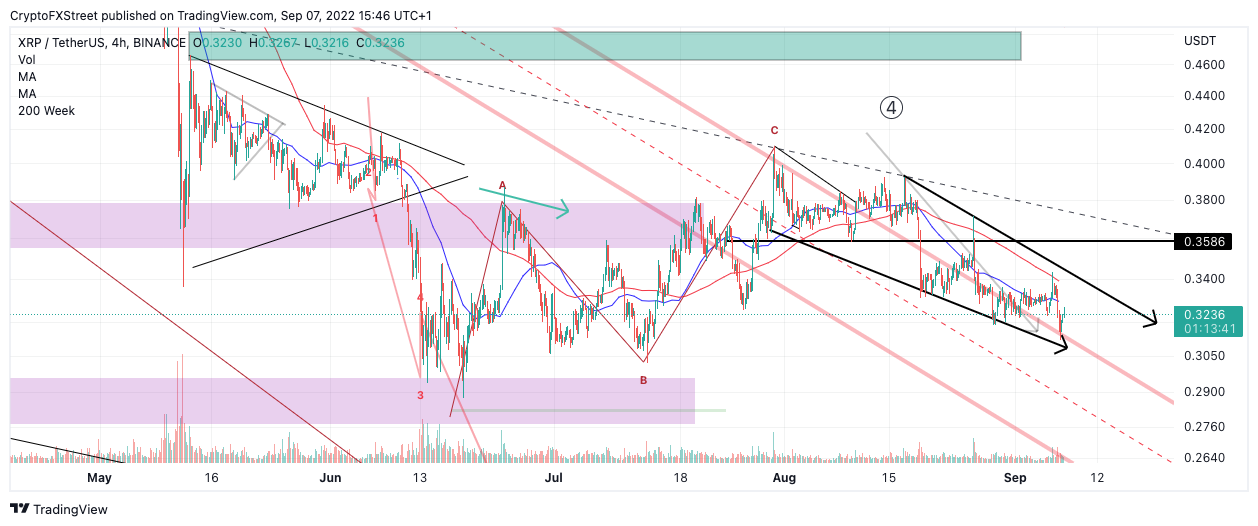The image size is (1258, 526).
Task: Click the 18 date axis label
Action: tap(679, 478)
